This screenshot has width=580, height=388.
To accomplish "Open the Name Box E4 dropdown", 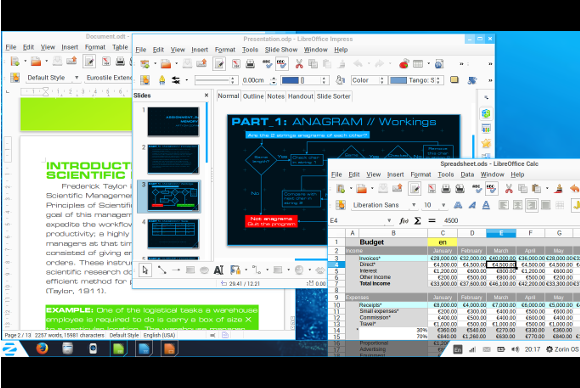I will tap(389, 221).
